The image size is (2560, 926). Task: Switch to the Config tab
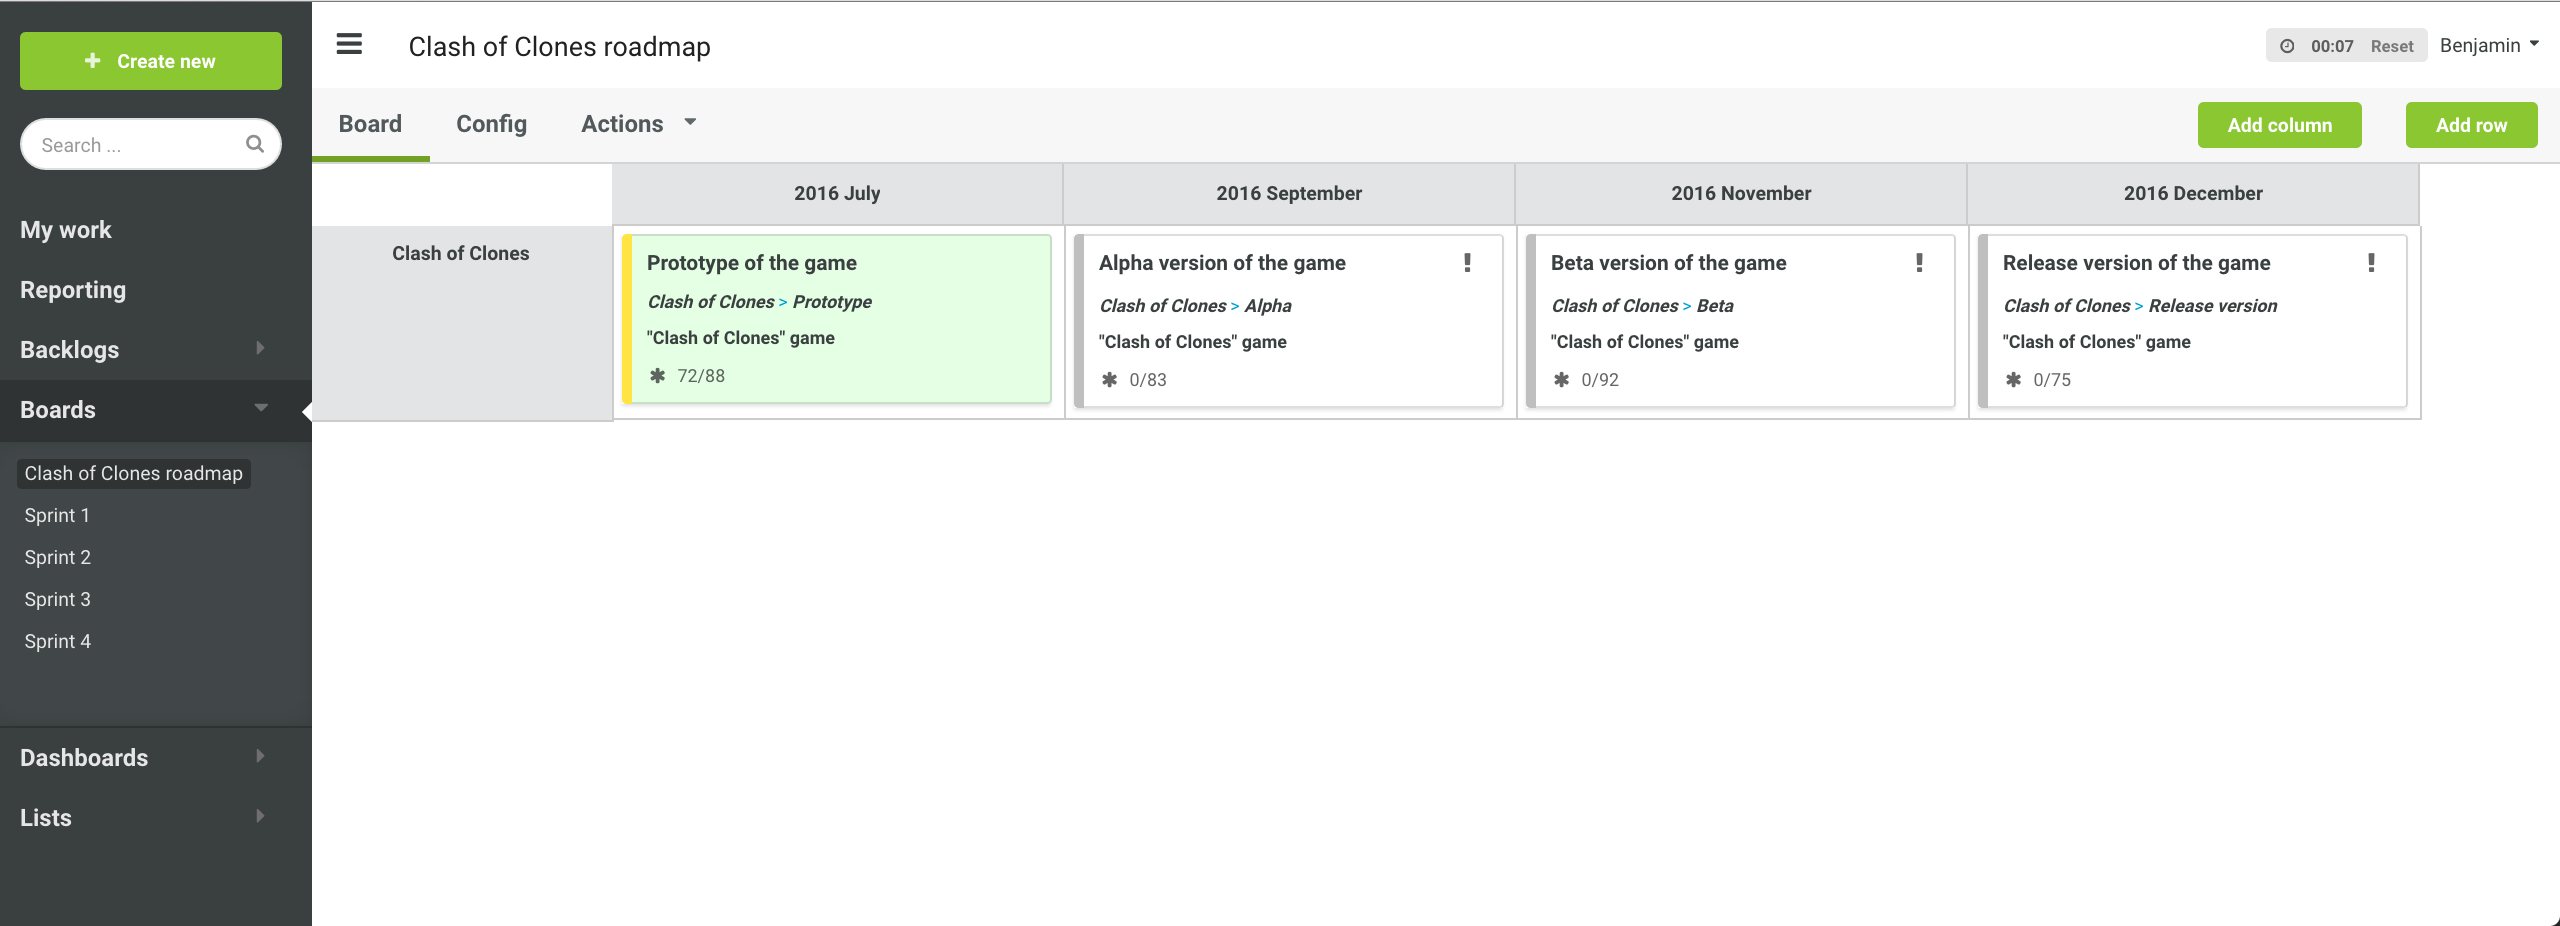(x=491, y=124)
